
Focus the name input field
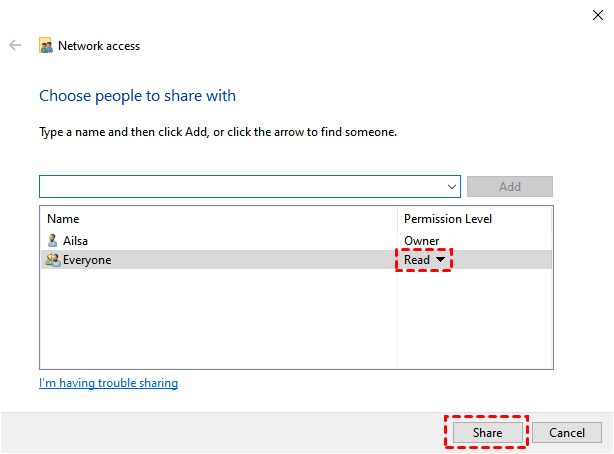pos(240,187)
